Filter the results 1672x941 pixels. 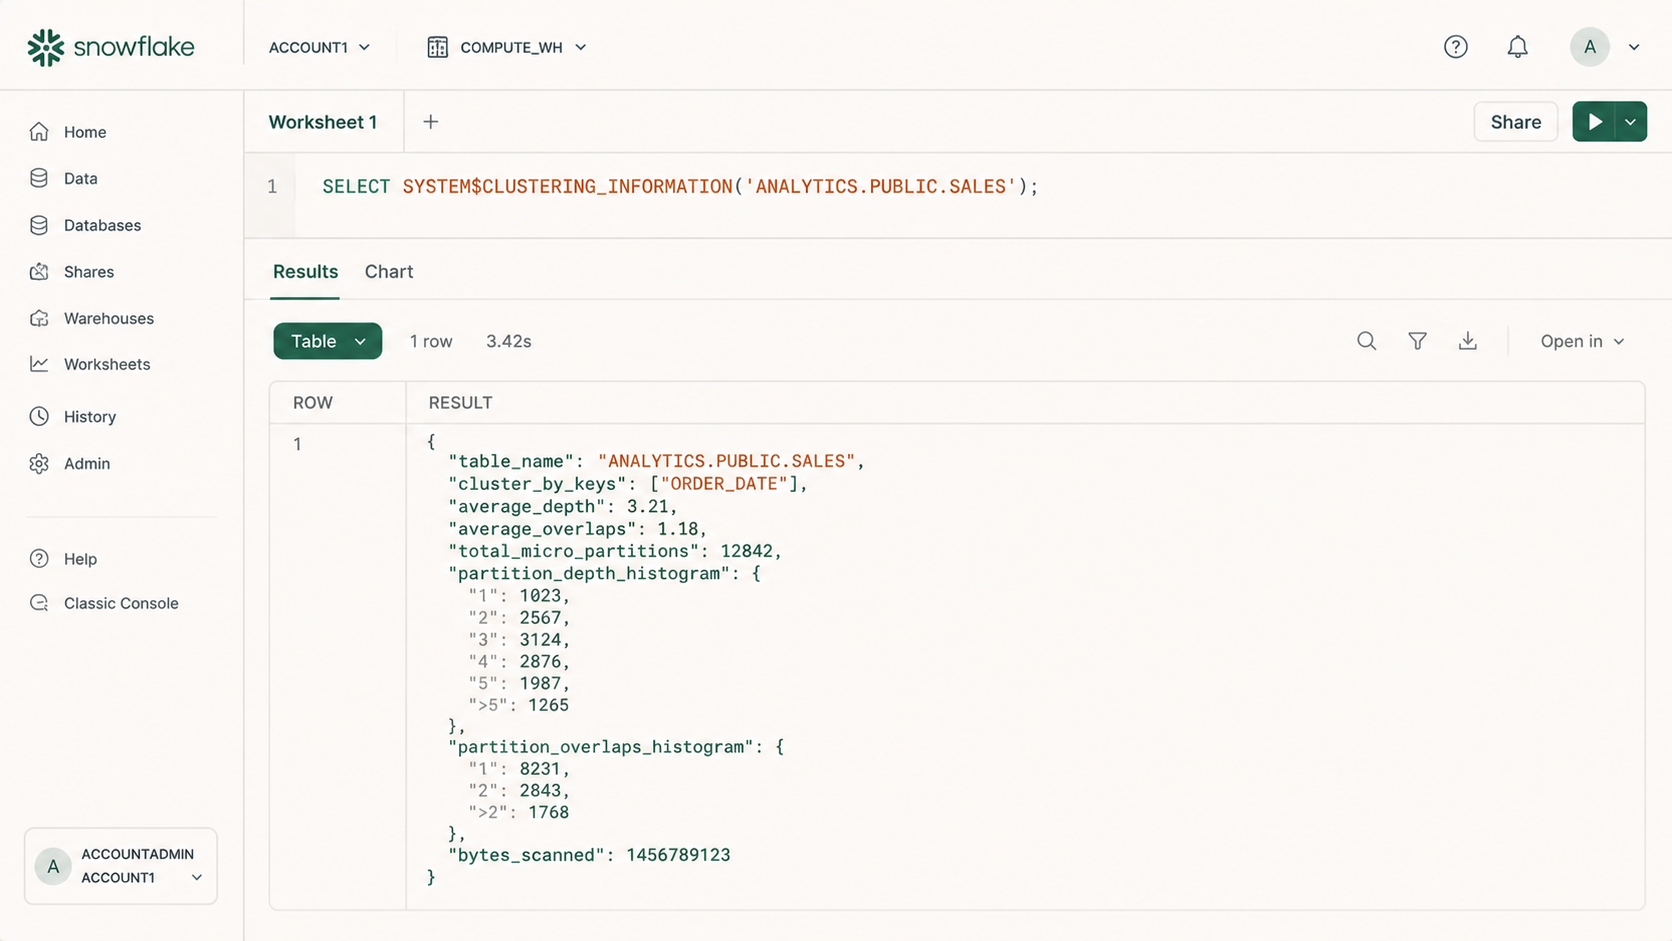tap(1418, 341)
